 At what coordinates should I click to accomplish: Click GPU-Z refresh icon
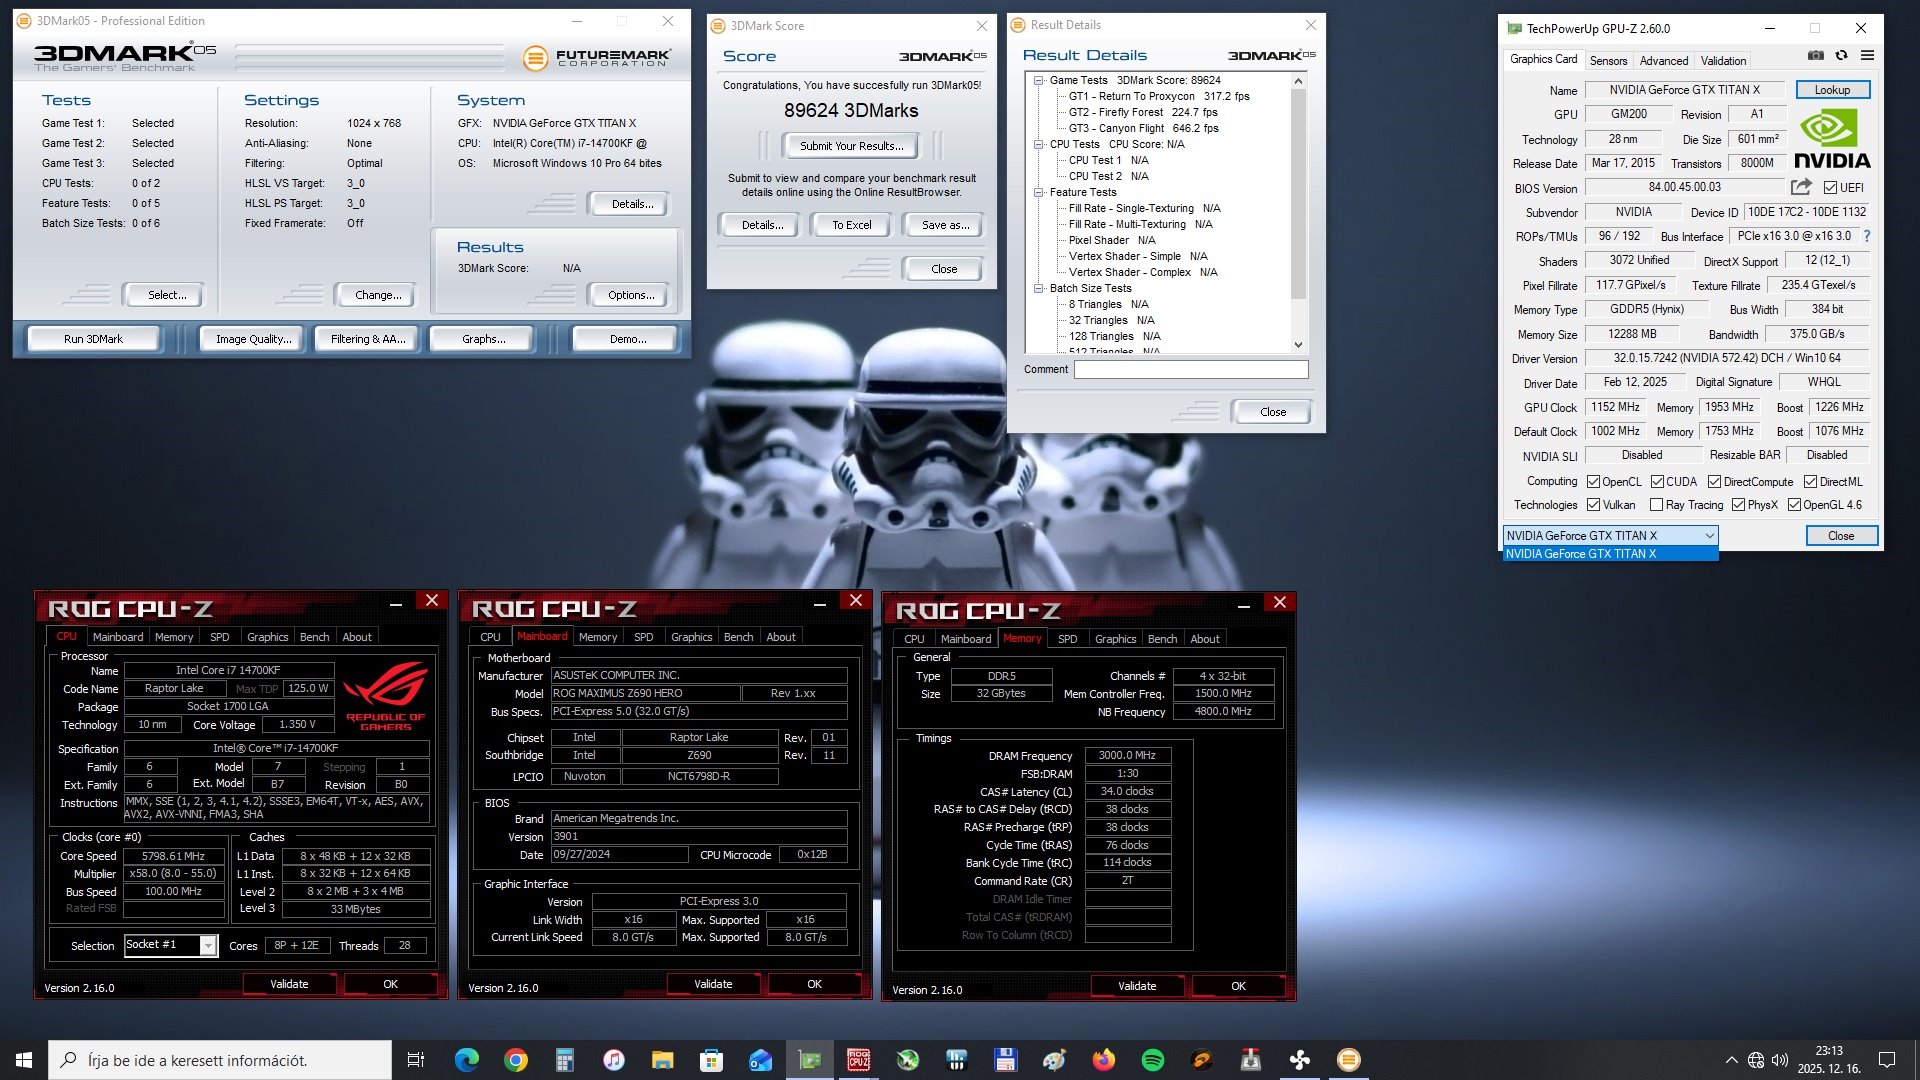pyautogui.click(x=1841, y=56)
